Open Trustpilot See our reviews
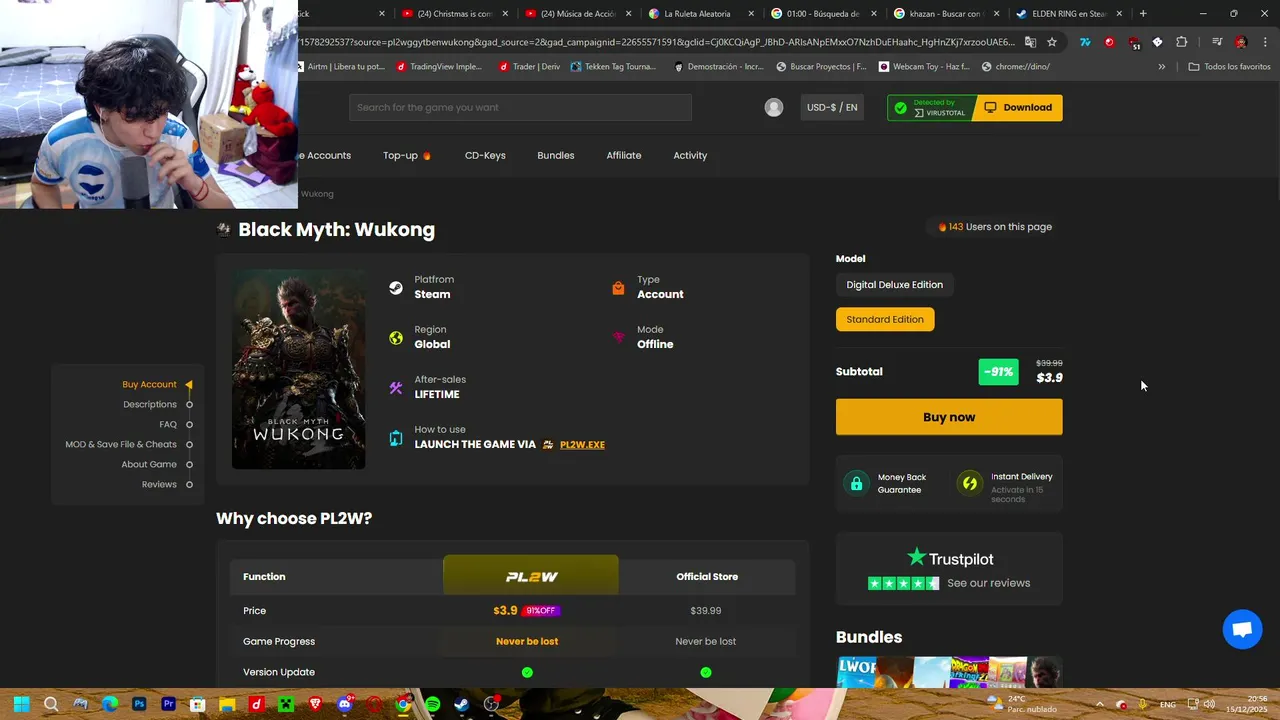The width and height of the screenshot is (1280, 720). [988, 583]
